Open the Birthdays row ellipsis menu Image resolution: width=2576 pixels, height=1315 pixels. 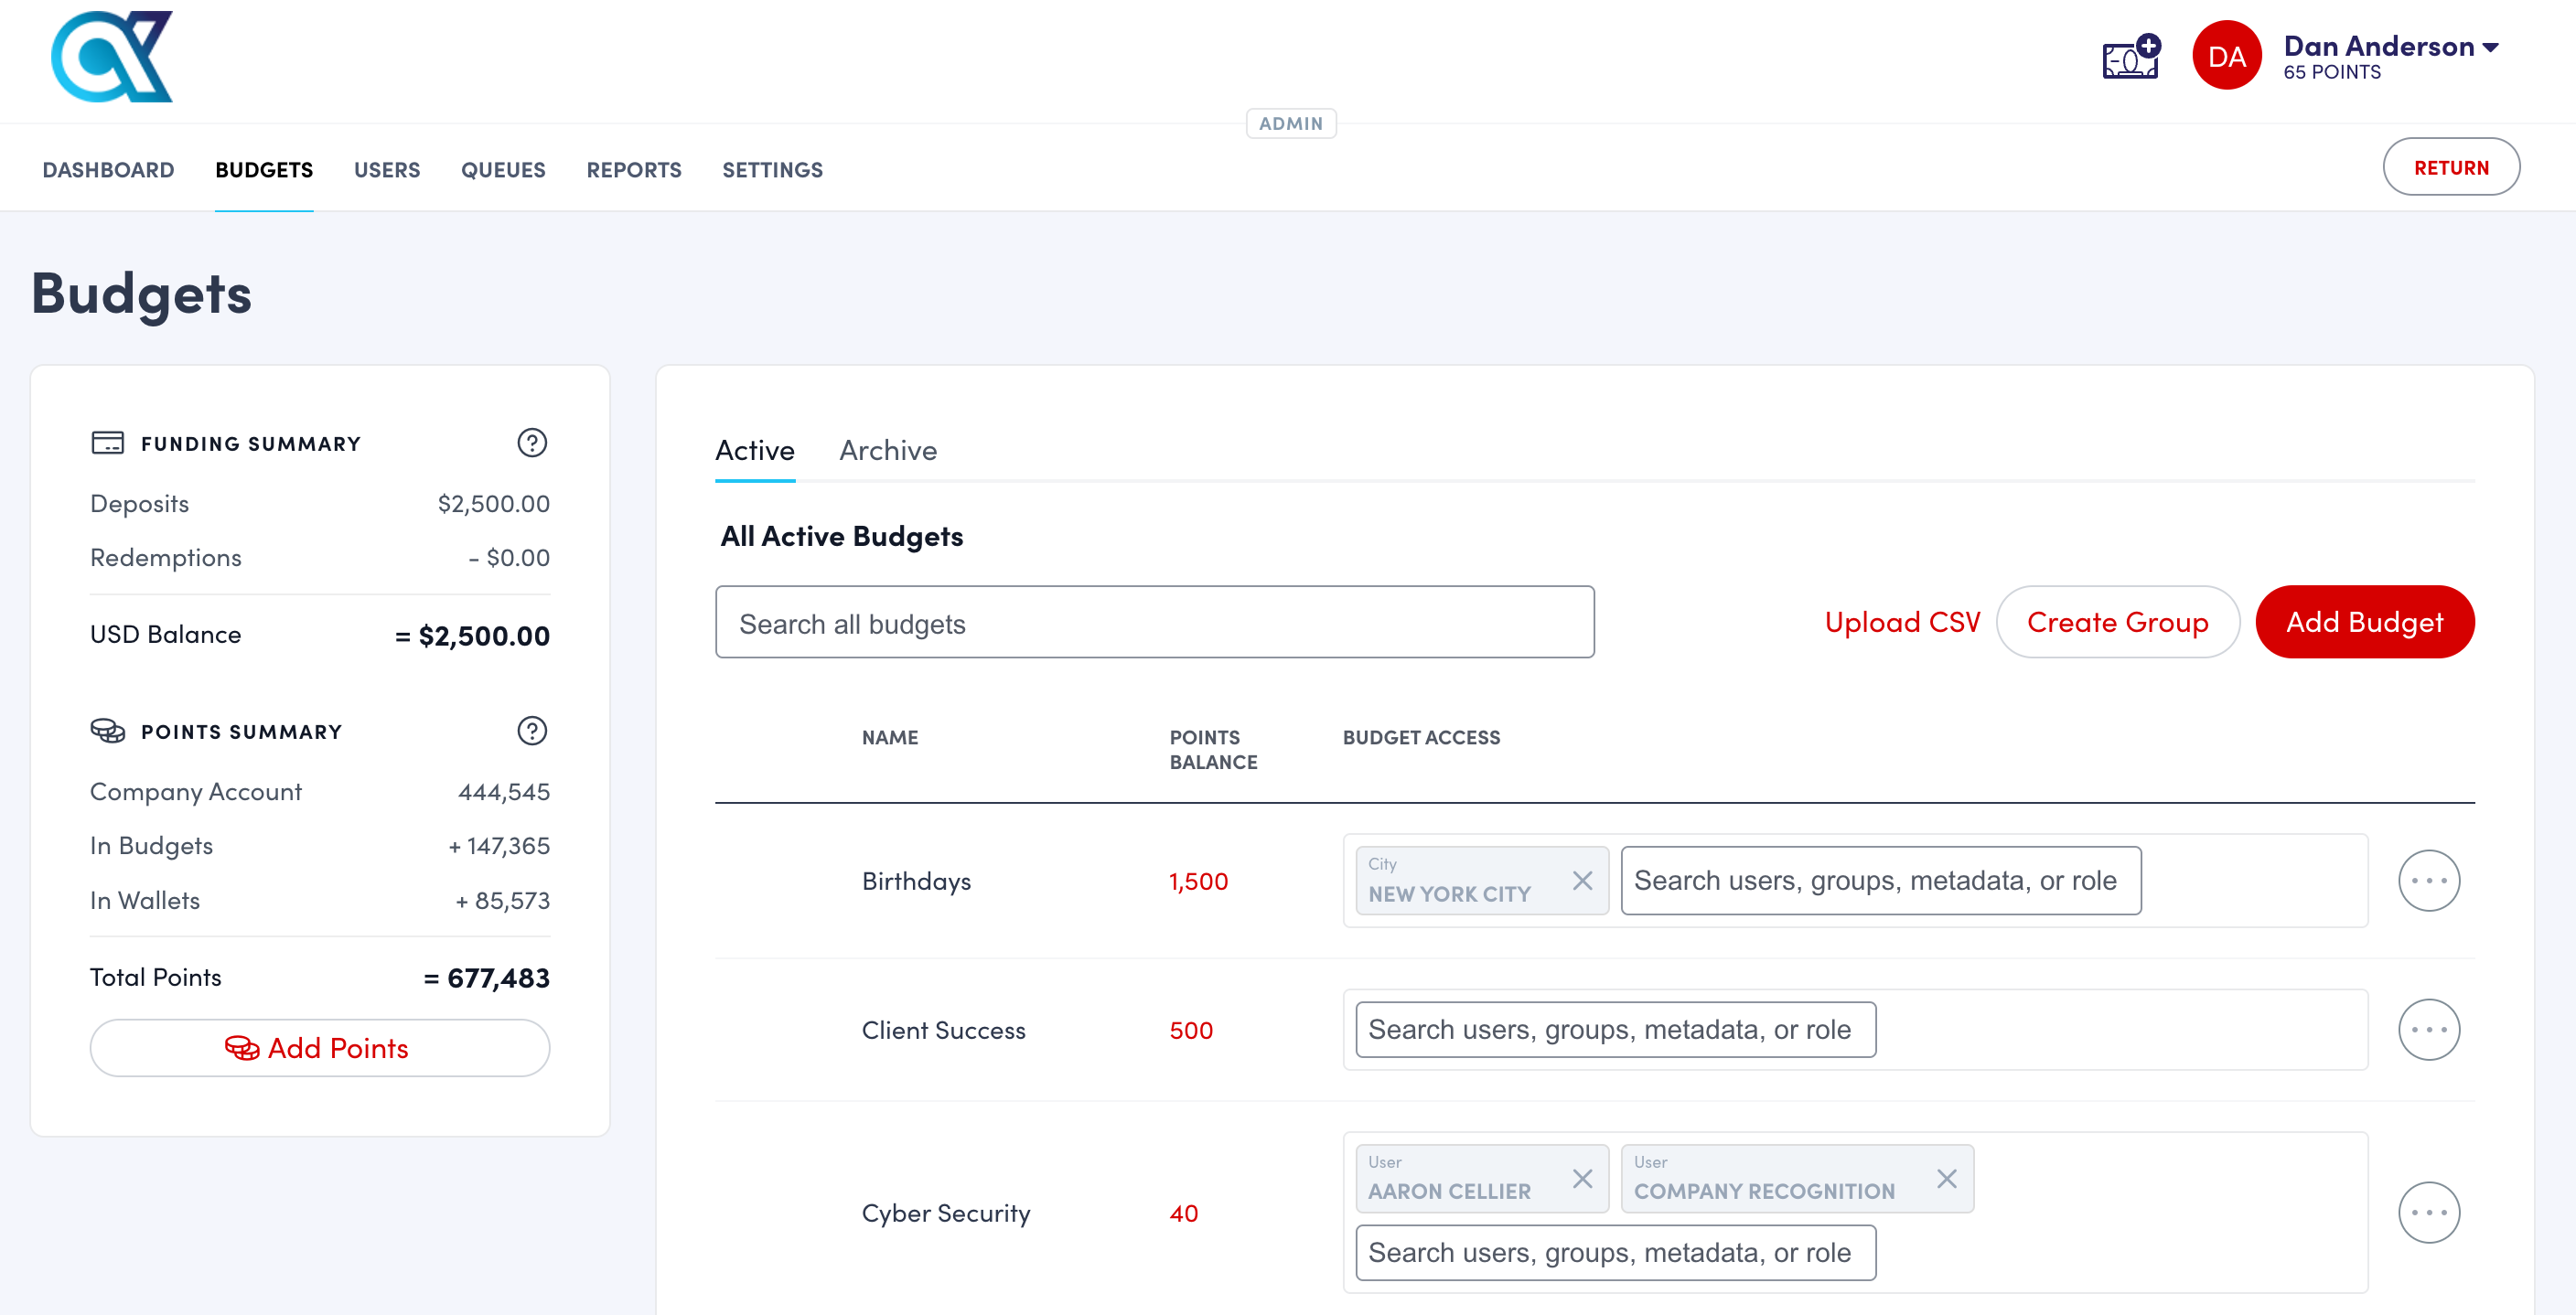[2431, 880]
